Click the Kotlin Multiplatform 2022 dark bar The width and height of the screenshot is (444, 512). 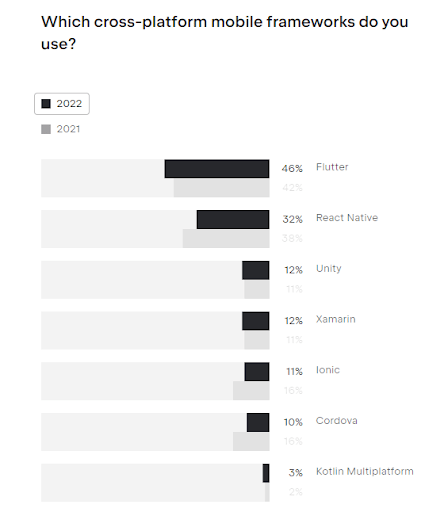(266, 473)
